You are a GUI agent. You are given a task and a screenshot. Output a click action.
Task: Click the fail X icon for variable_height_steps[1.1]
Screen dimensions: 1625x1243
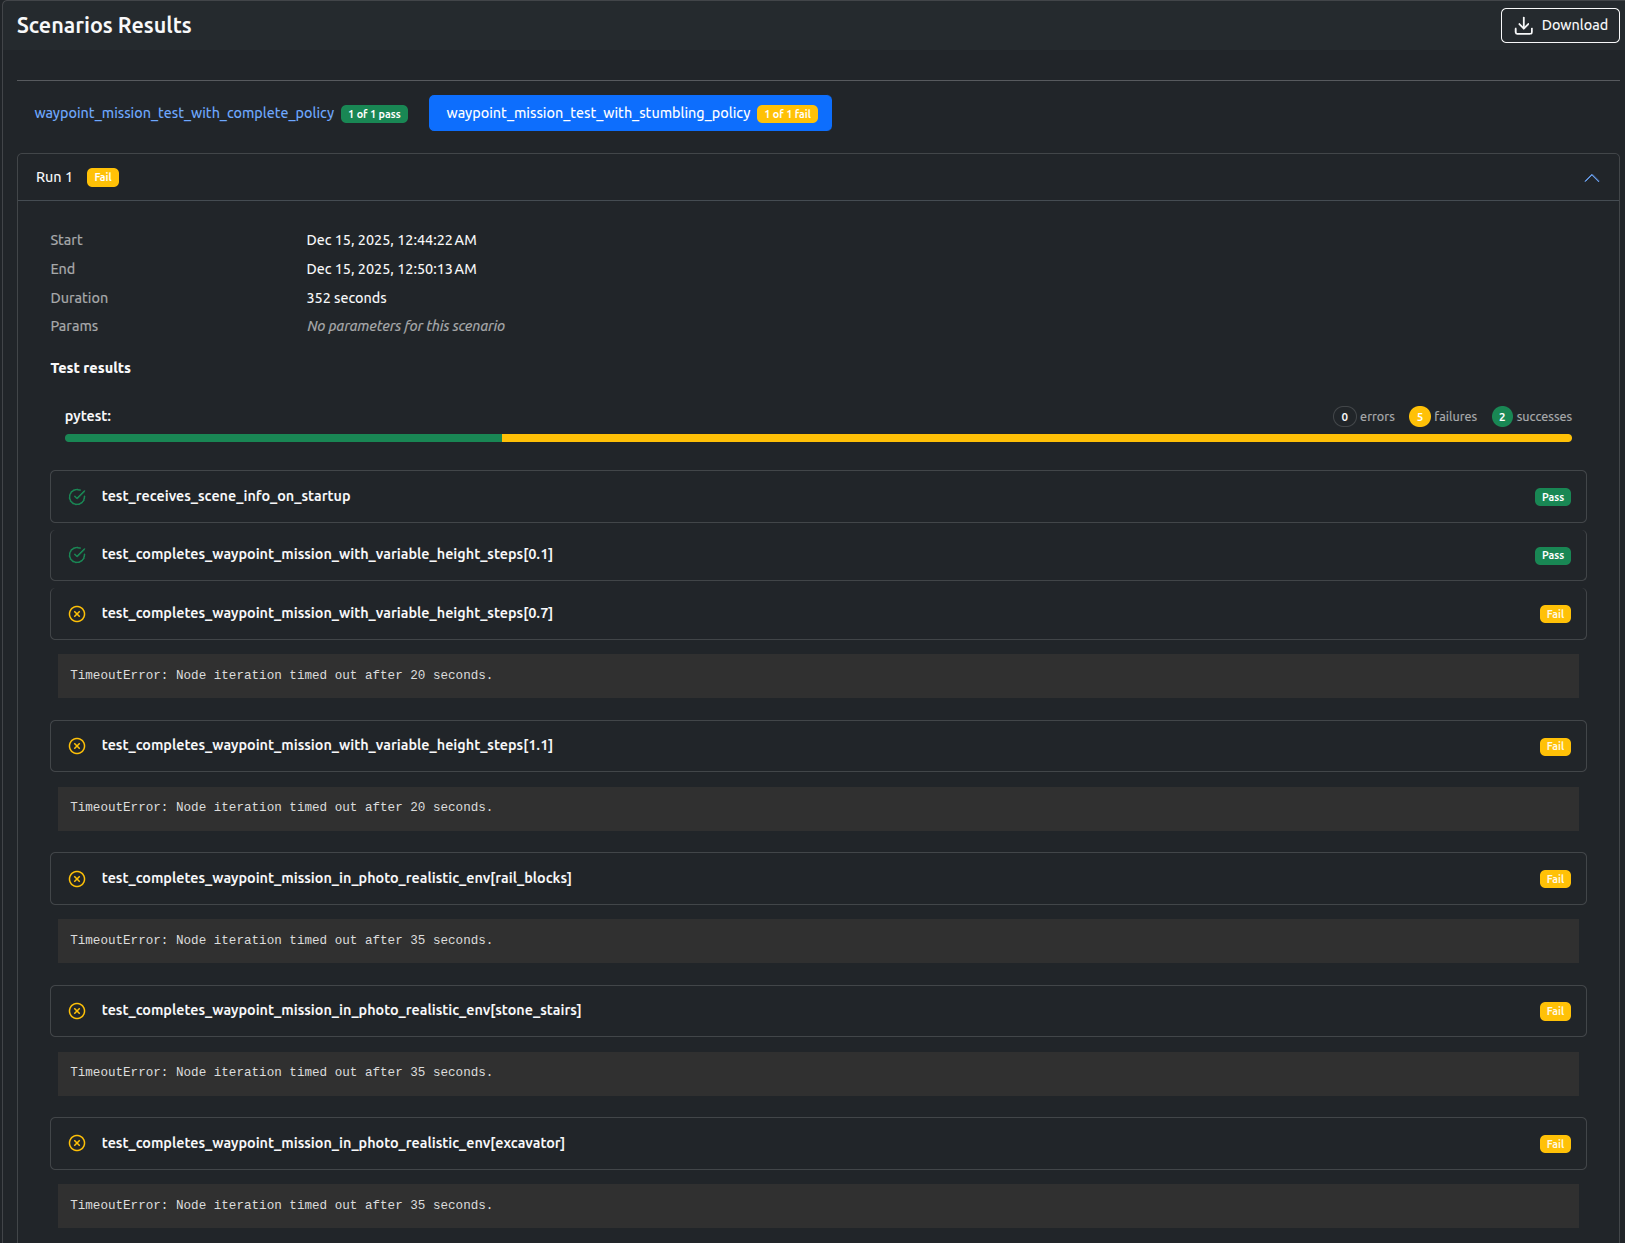click(x=77, y=746)
